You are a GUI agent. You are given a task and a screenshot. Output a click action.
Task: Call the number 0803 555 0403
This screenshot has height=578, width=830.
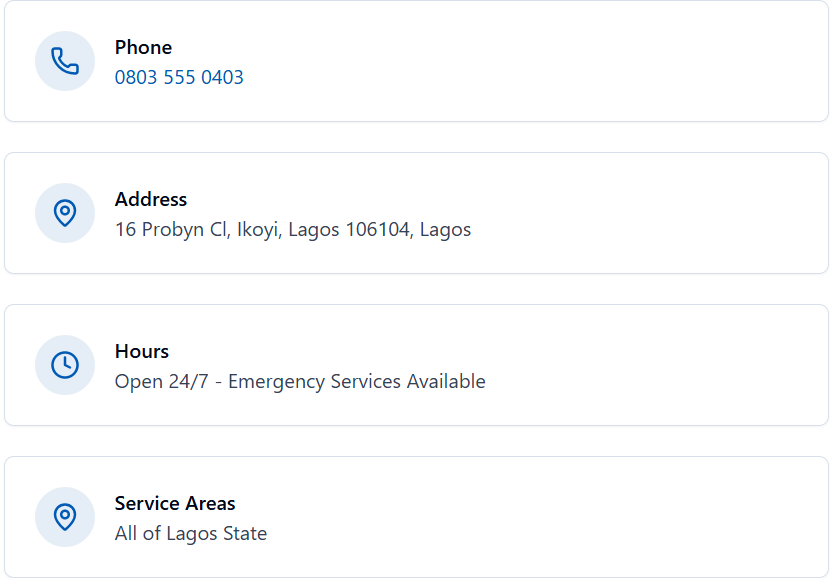(x=179, y=77)
